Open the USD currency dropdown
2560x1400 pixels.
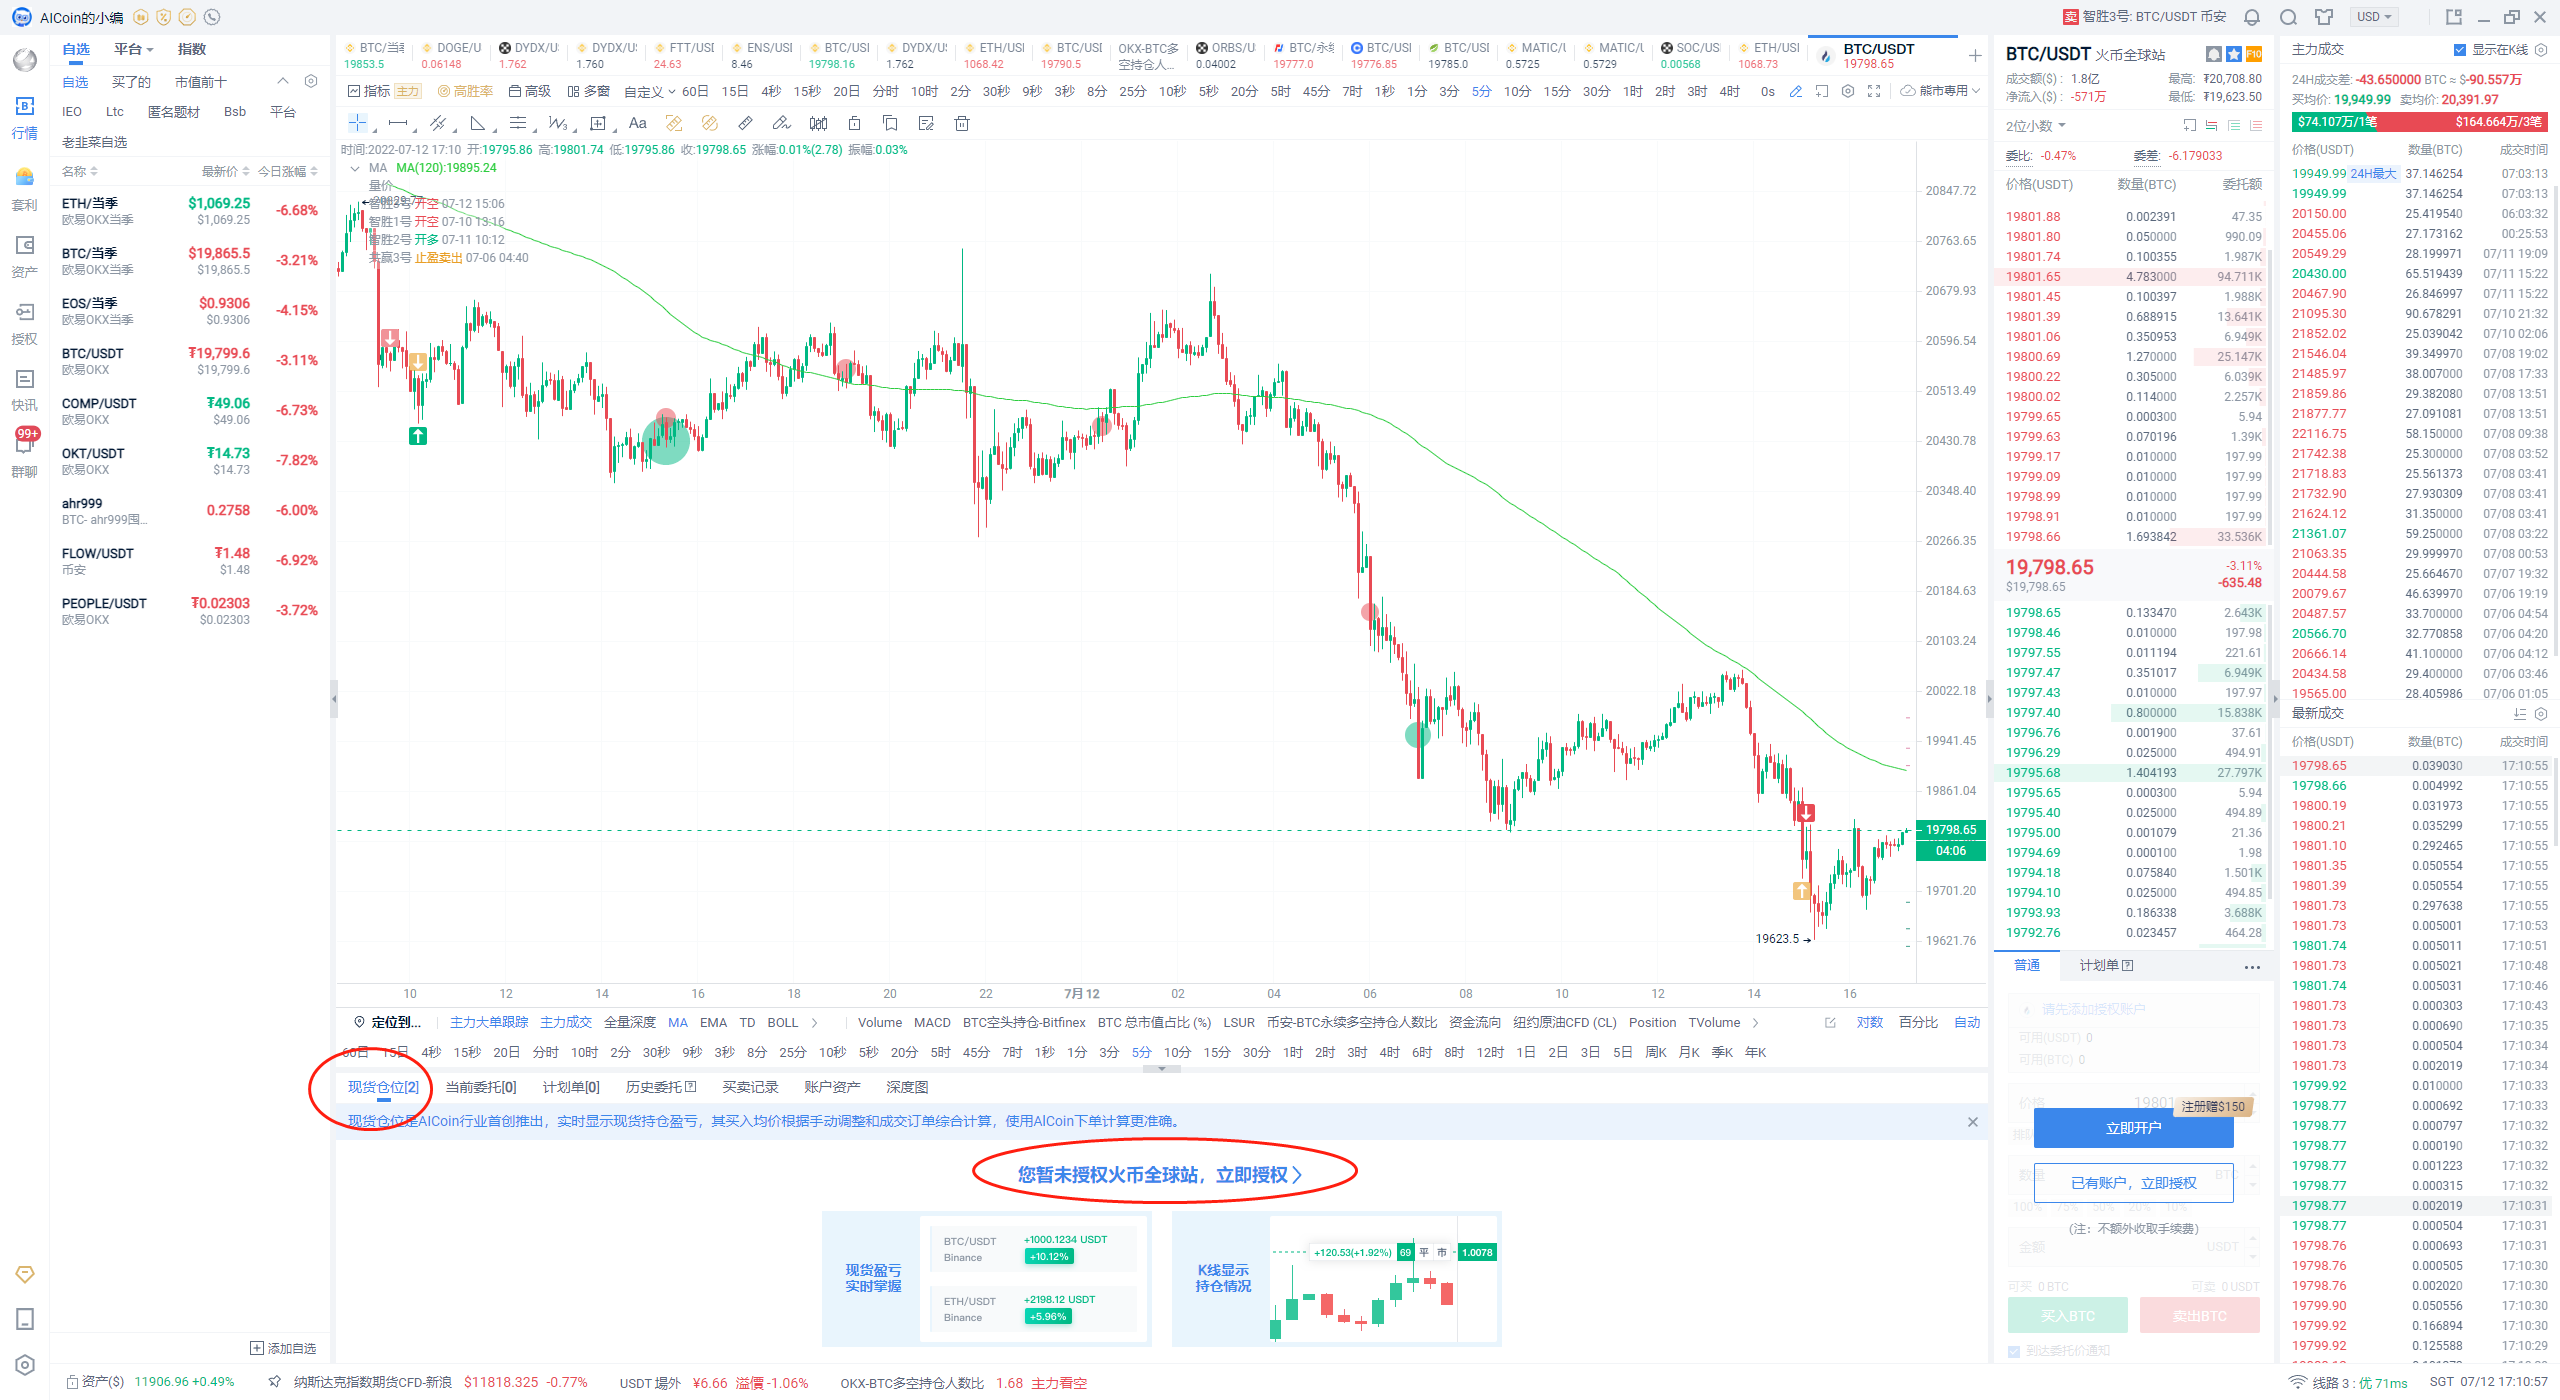(2373, 17)
